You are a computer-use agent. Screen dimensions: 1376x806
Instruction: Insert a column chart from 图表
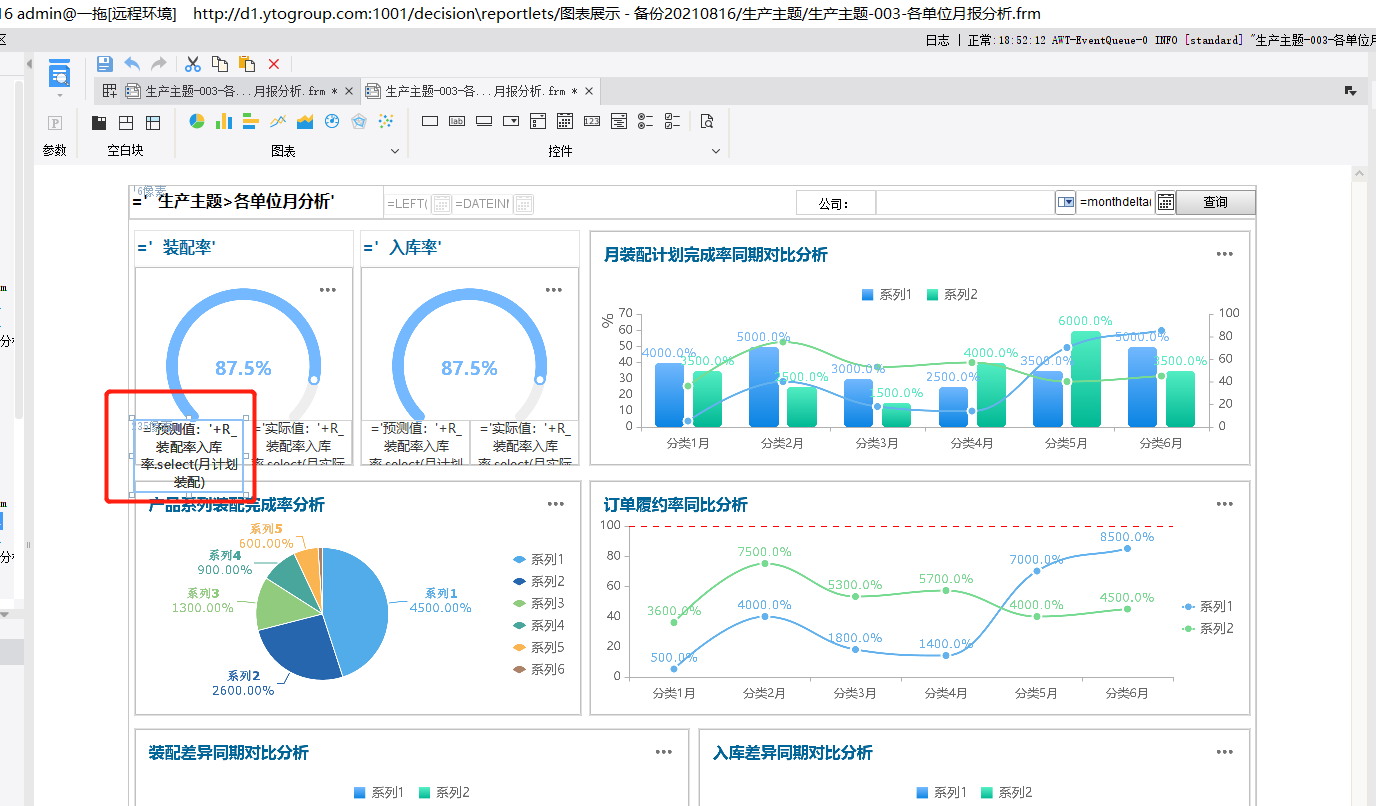(224, 121)
